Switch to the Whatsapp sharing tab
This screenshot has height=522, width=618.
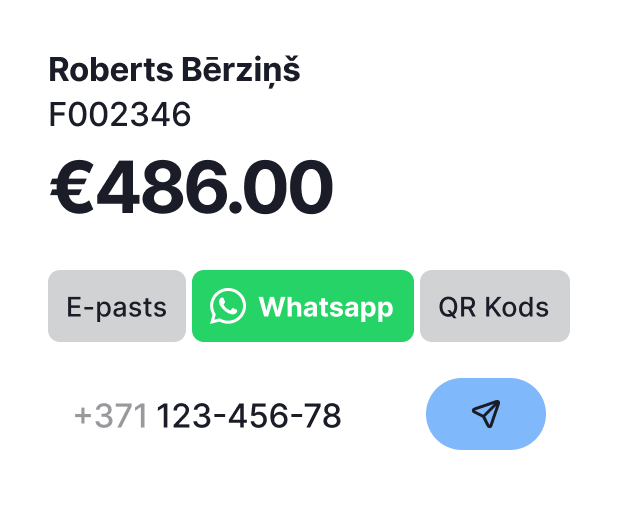pos(303,306)
